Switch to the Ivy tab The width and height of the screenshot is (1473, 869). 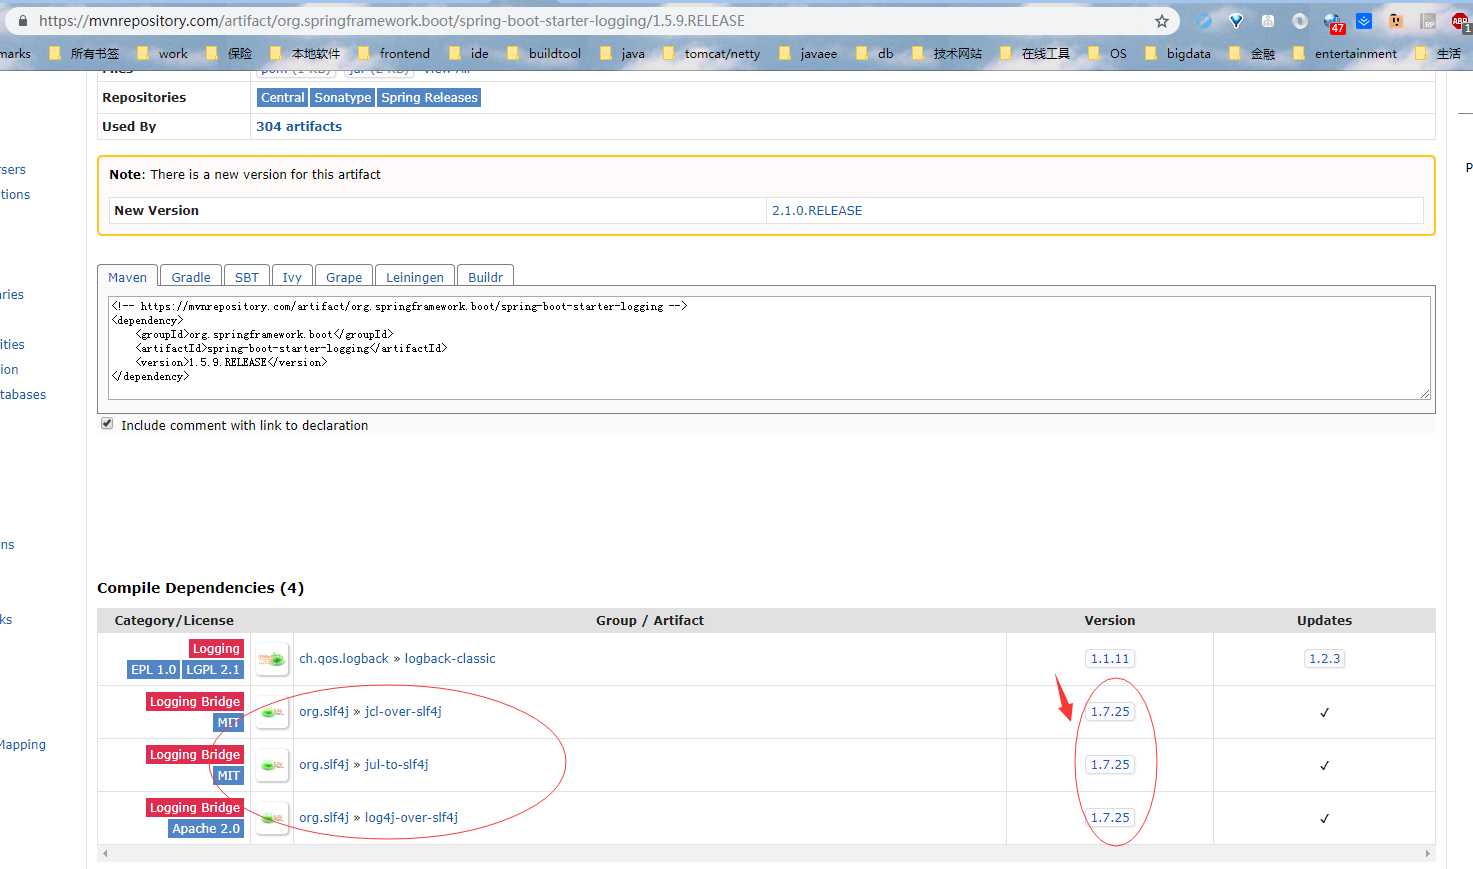(x=292, y=277)
